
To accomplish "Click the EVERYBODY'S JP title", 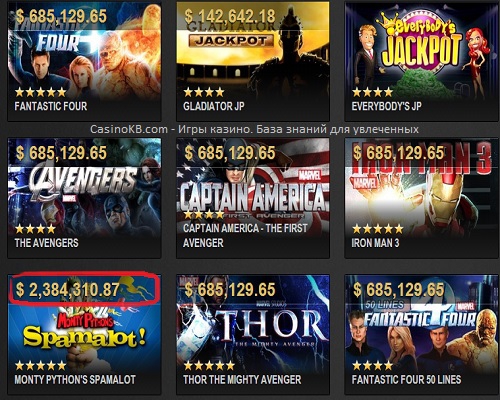I will [386, 106].
